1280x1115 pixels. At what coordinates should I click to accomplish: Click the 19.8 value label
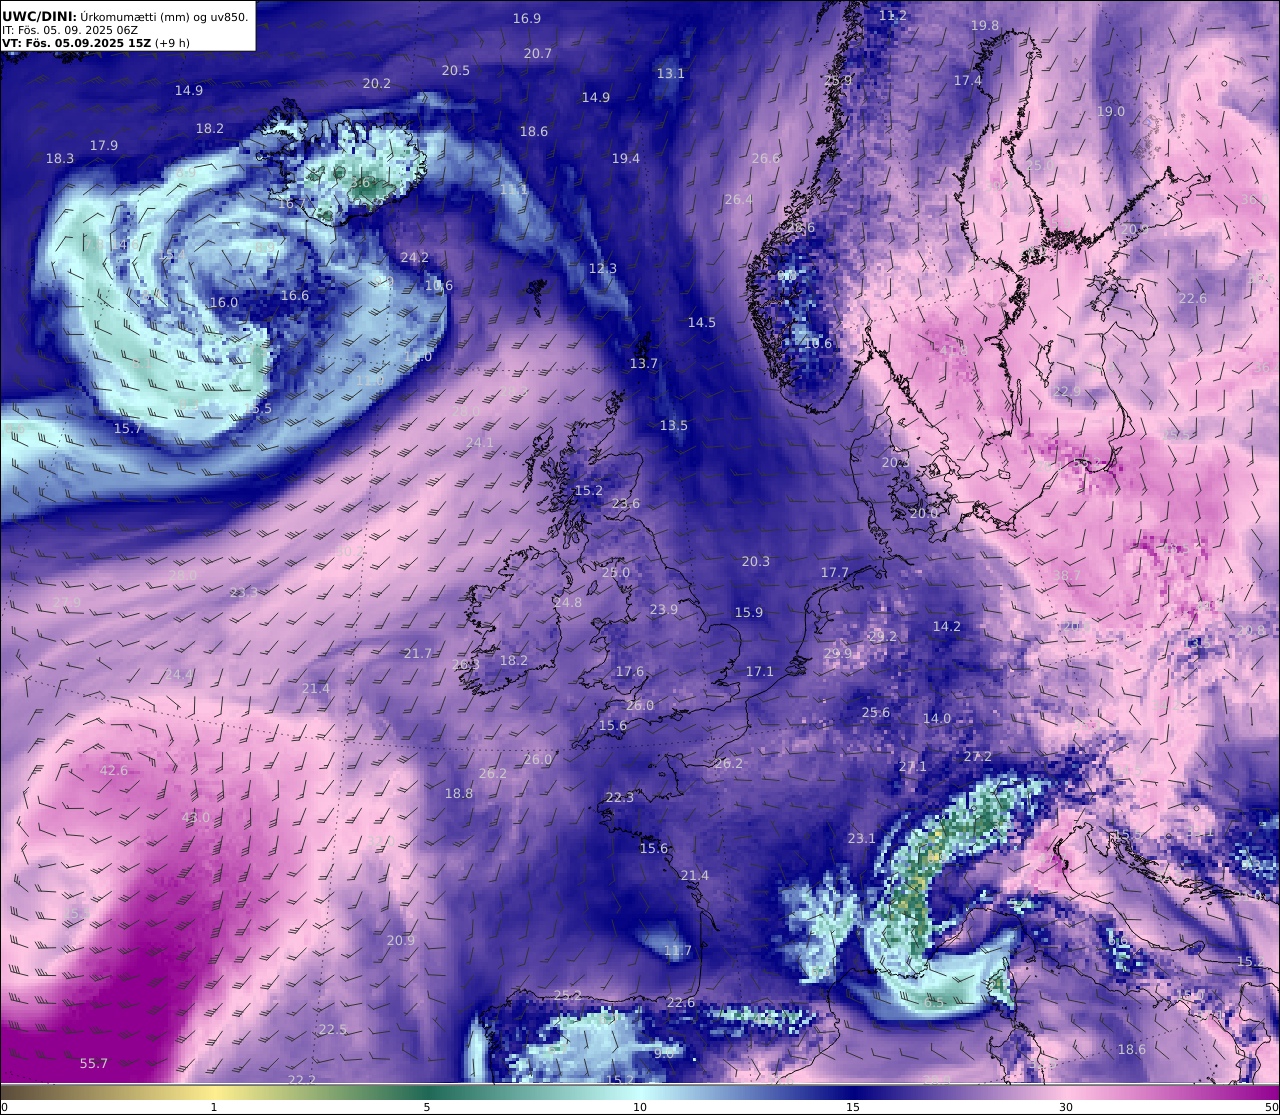(985, 25)
